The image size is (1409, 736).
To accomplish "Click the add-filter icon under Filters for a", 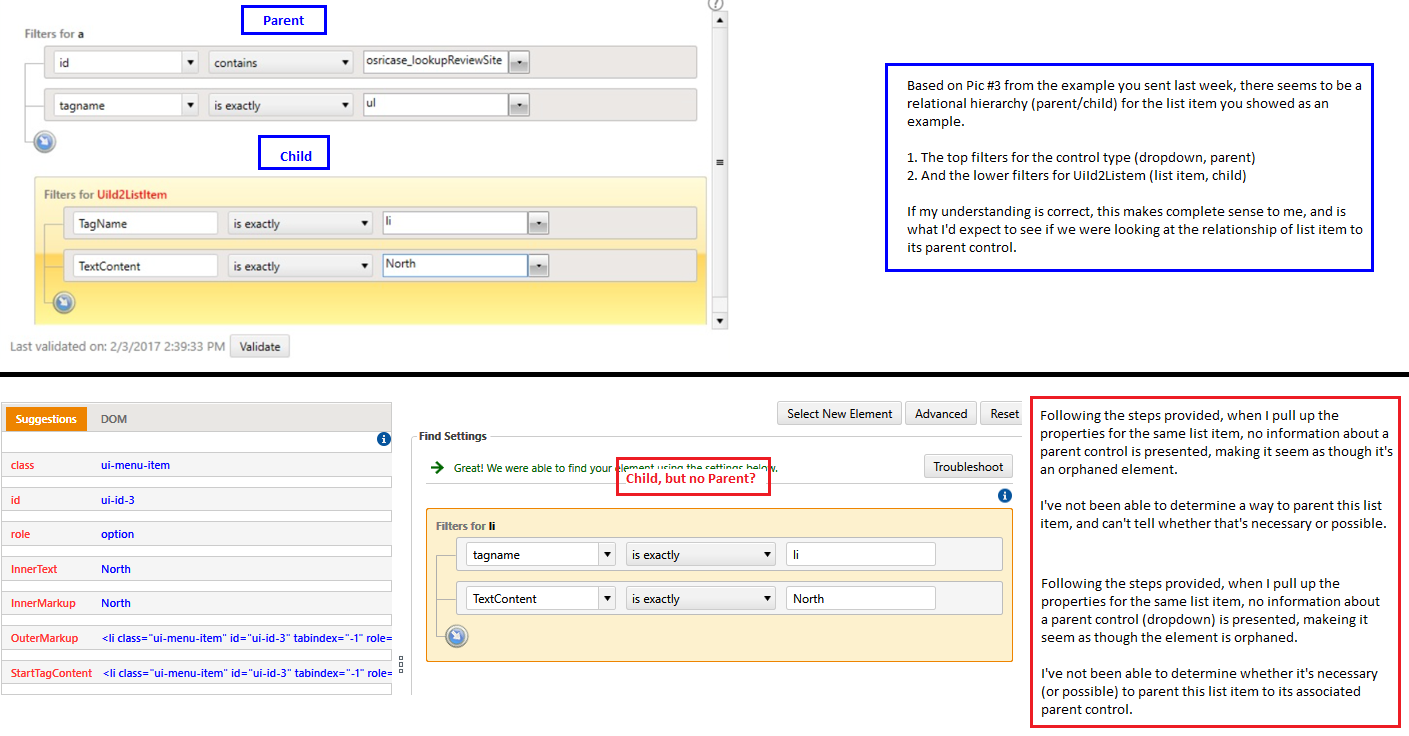I will 44,142.
